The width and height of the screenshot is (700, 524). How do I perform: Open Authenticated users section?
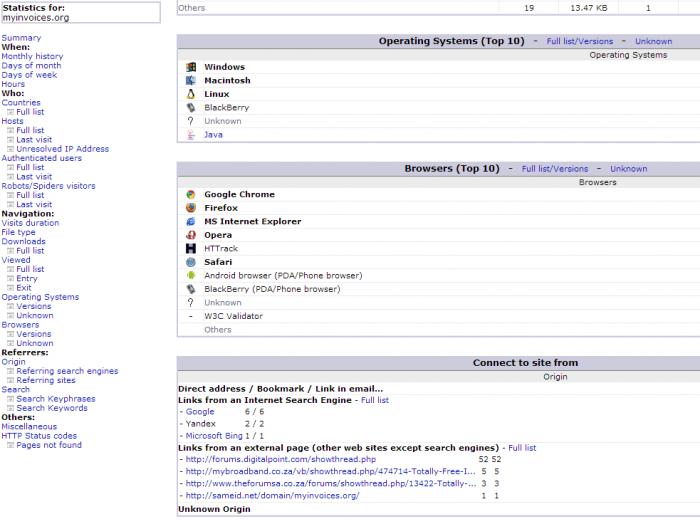tap(42, 158)
